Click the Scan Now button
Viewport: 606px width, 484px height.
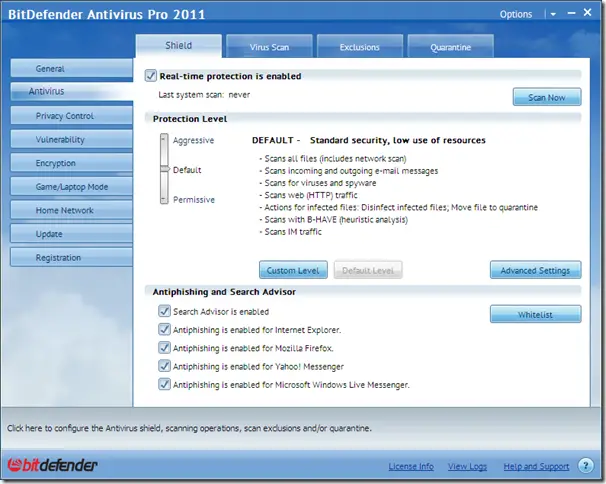click(x=547, y=97)
